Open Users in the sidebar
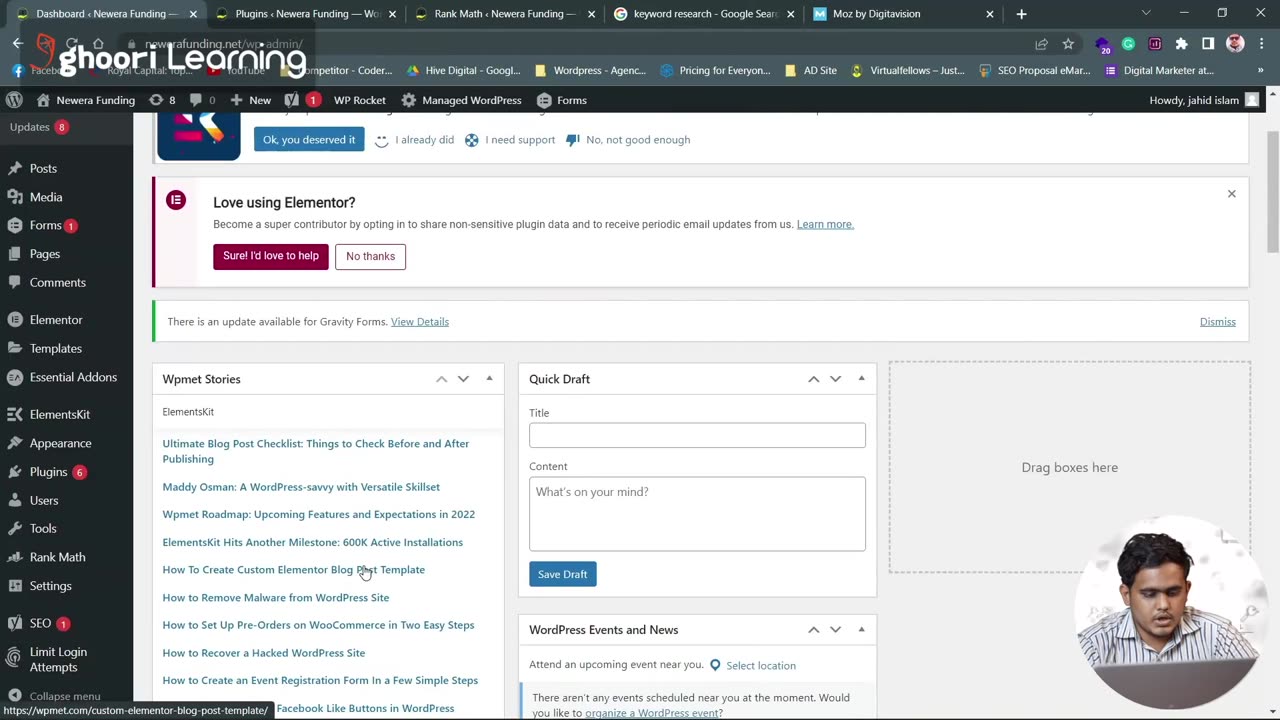The image size is (1280, 720). [x=44, y=500]
